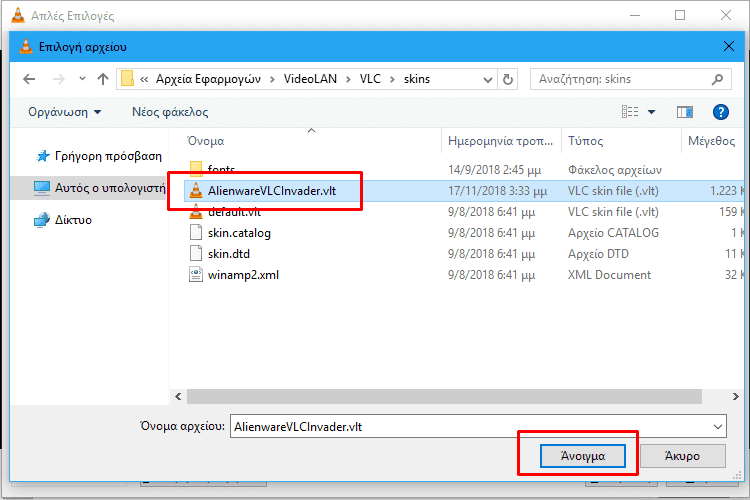Image resolution: width=750 pixels, height=500 pixels.
Task: Select the winamp2.xml file
Action: (x=243, y=275)
